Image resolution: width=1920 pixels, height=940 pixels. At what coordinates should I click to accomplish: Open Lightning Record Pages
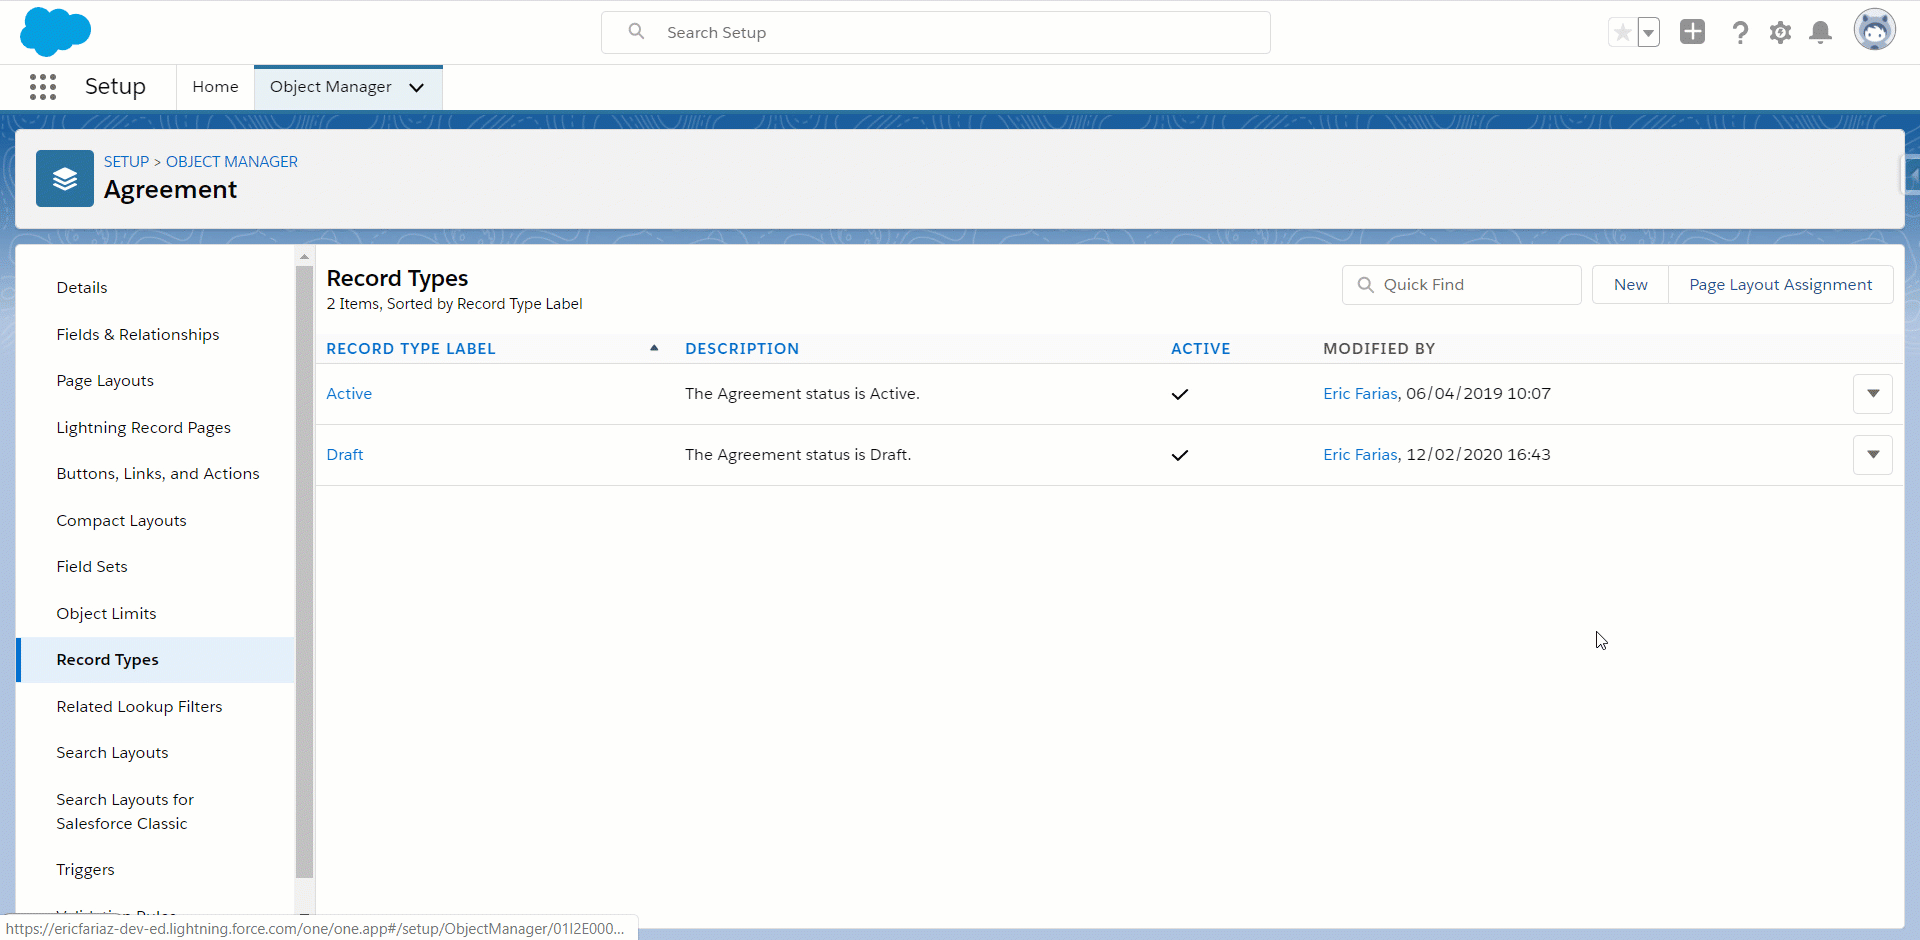[x=143, y=428]
